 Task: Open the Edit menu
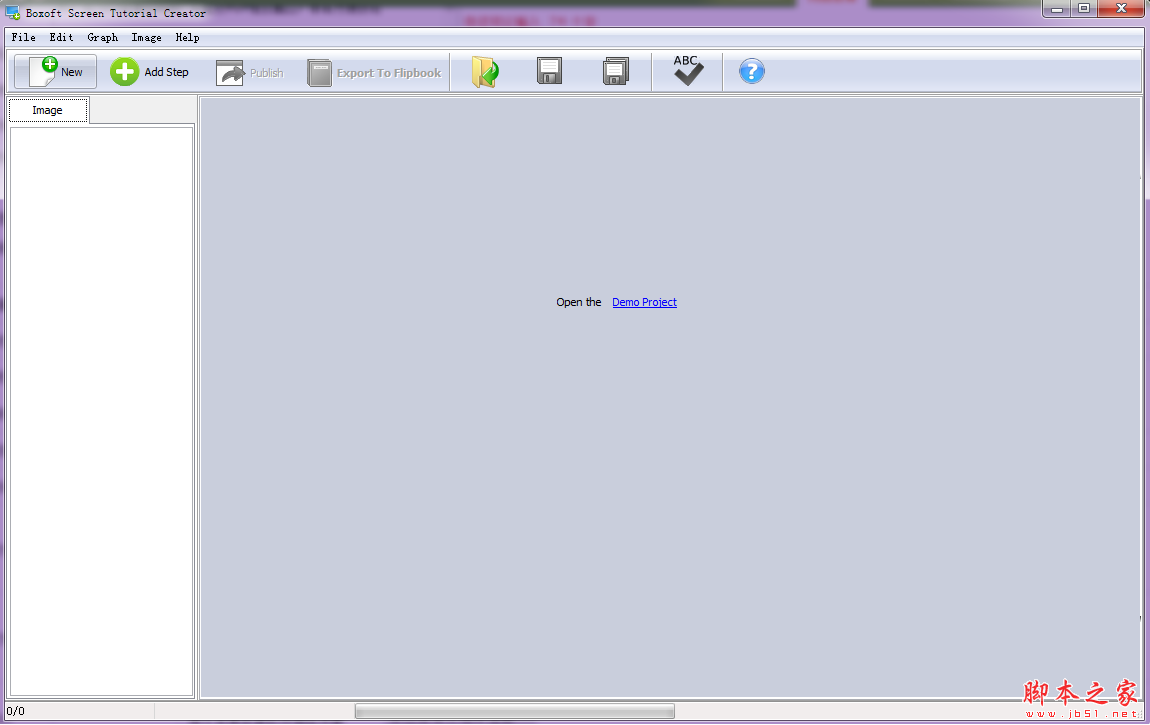(61, 37)
